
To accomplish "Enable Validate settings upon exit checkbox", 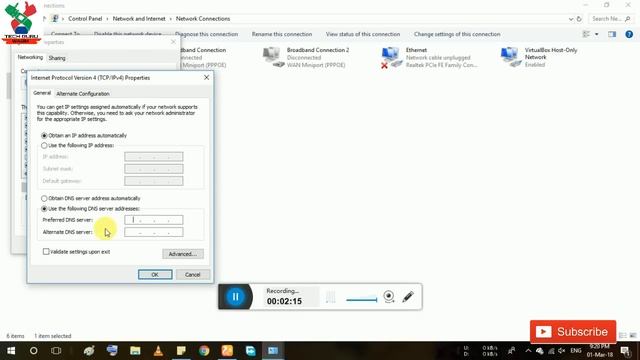I will [x=46, y=252].
